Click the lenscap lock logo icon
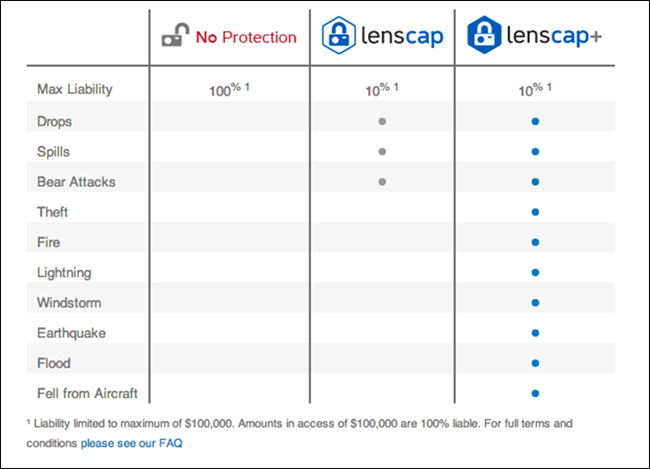Viewport: 650px width, 469px height. (338, 35)
